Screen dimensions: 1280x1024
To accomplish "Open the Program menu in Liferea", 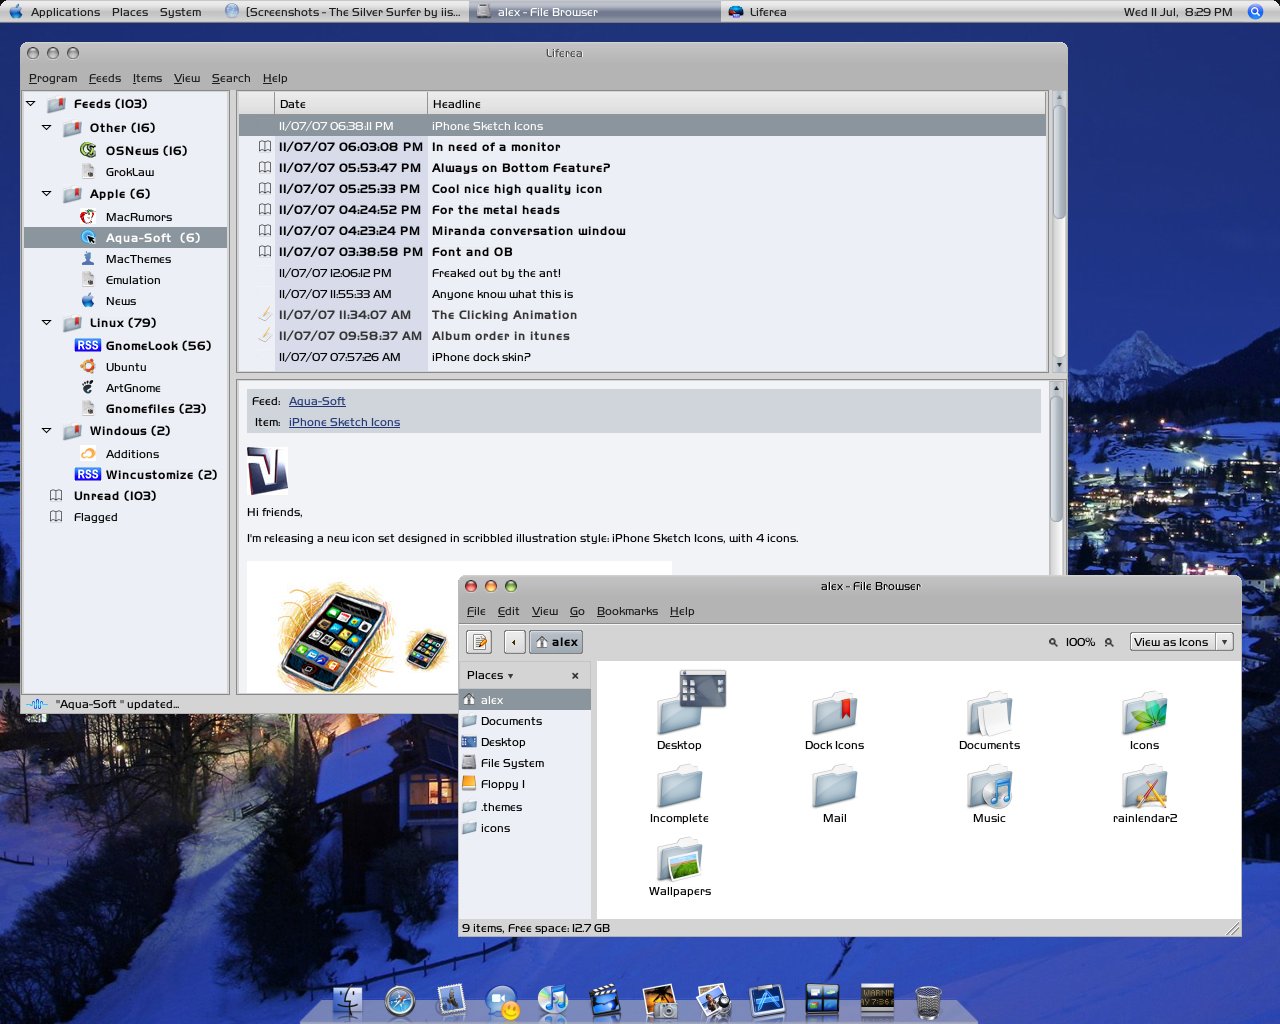I will pos(53,78).
